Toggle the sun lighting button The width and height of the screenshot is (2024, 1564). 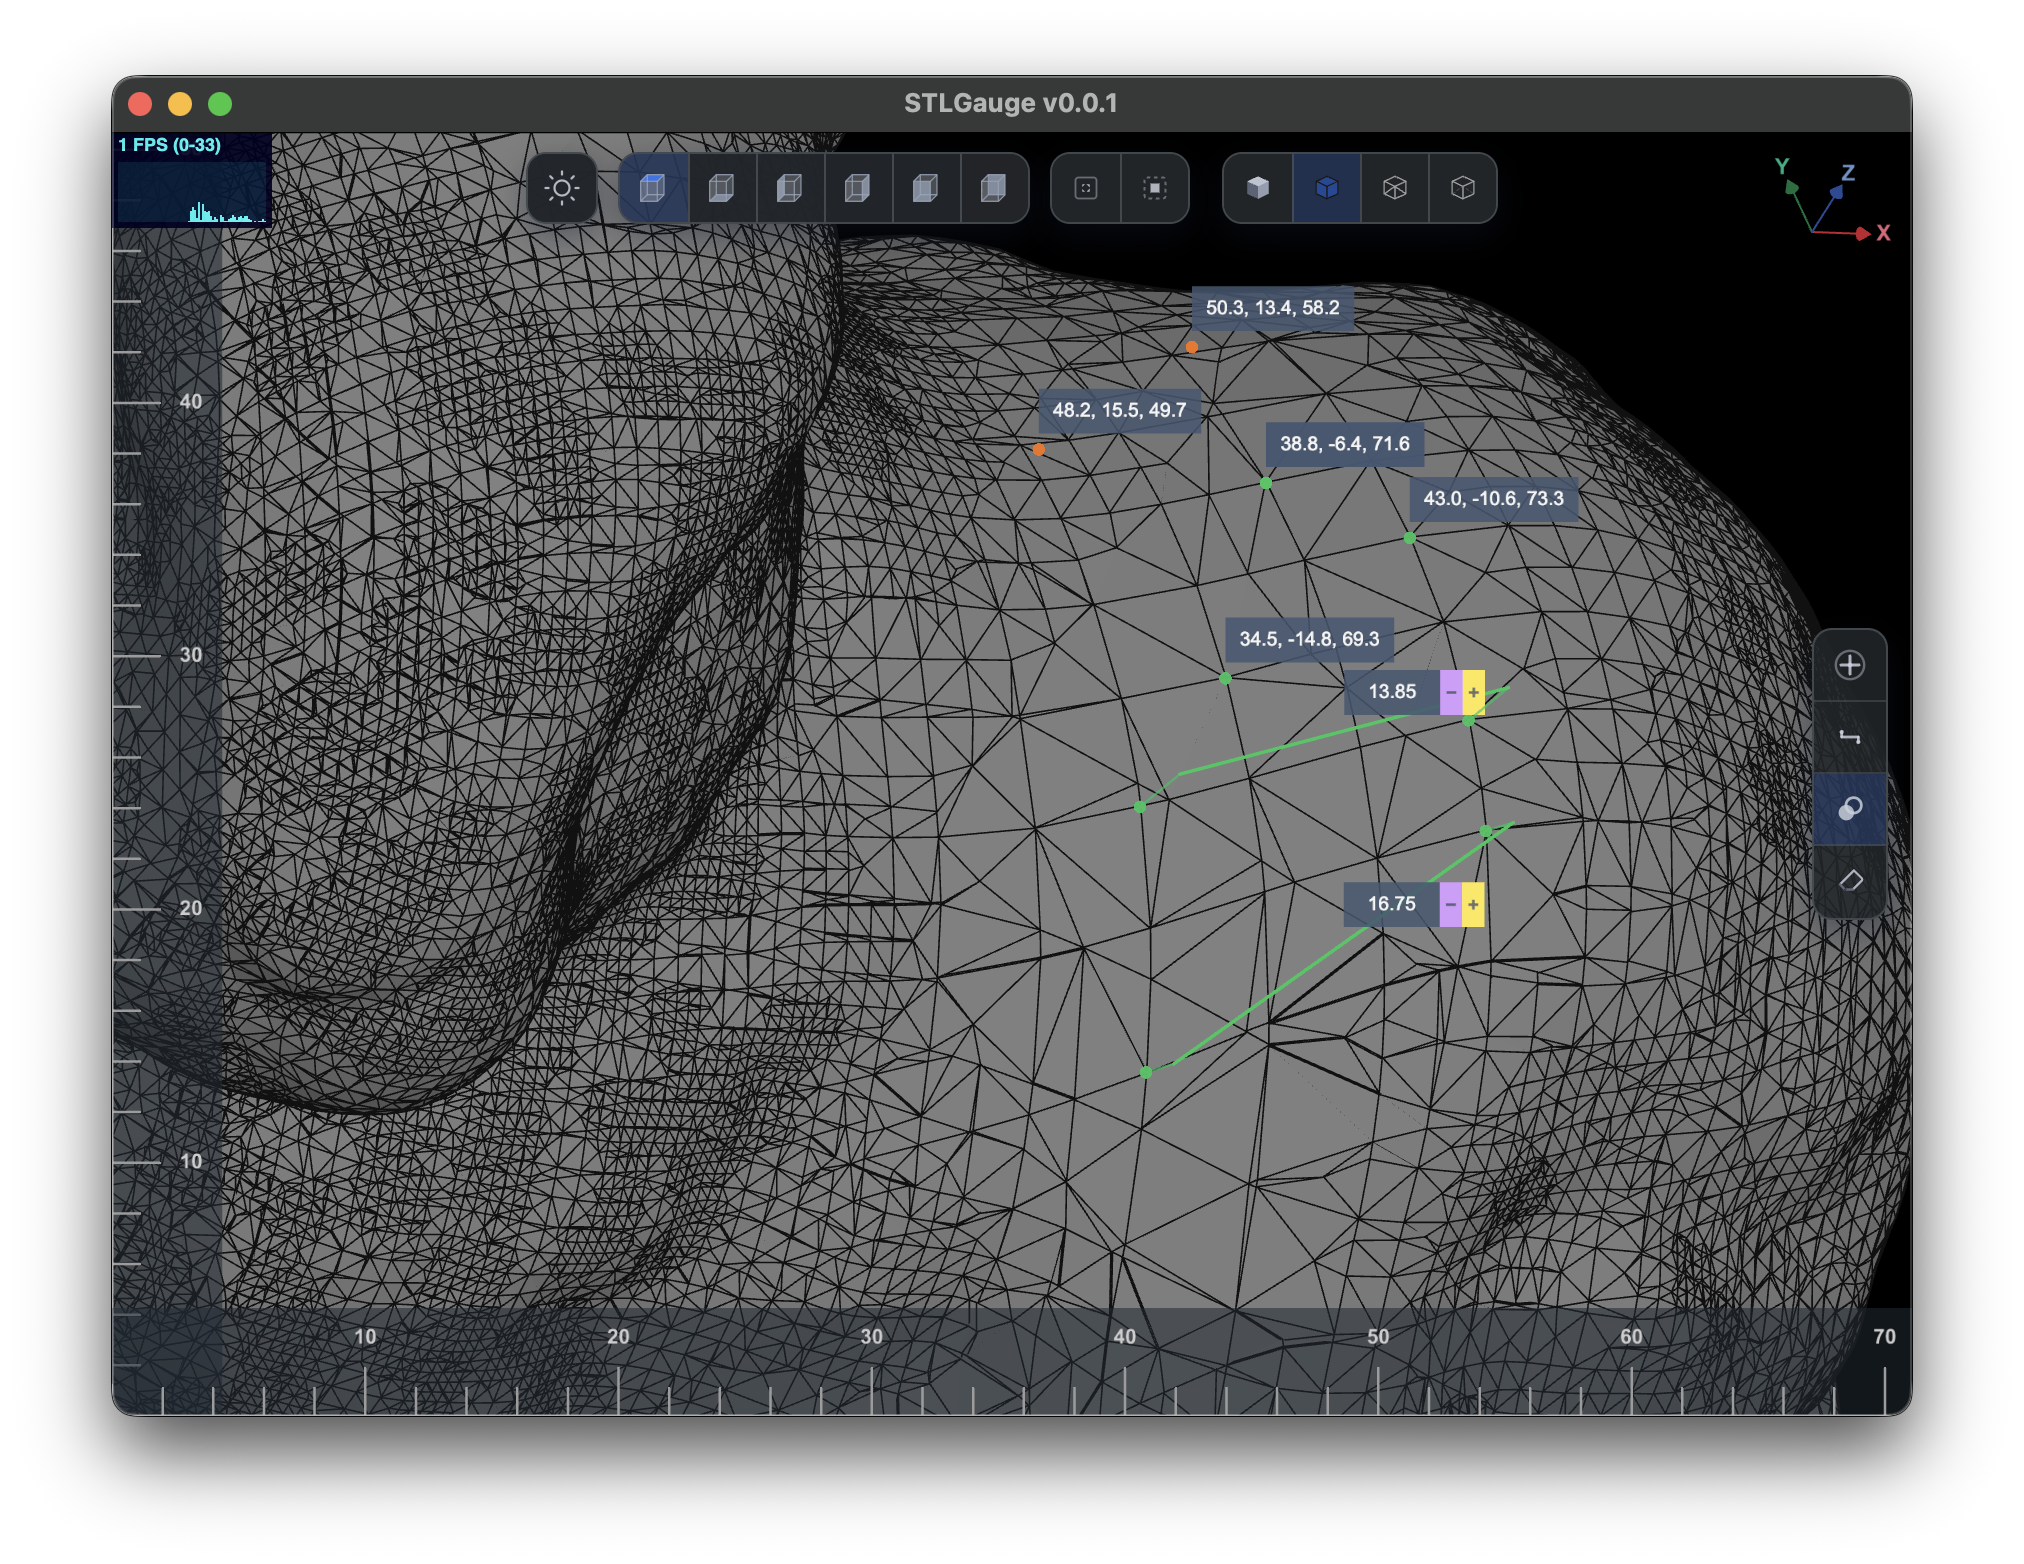(x=562, y=188)
